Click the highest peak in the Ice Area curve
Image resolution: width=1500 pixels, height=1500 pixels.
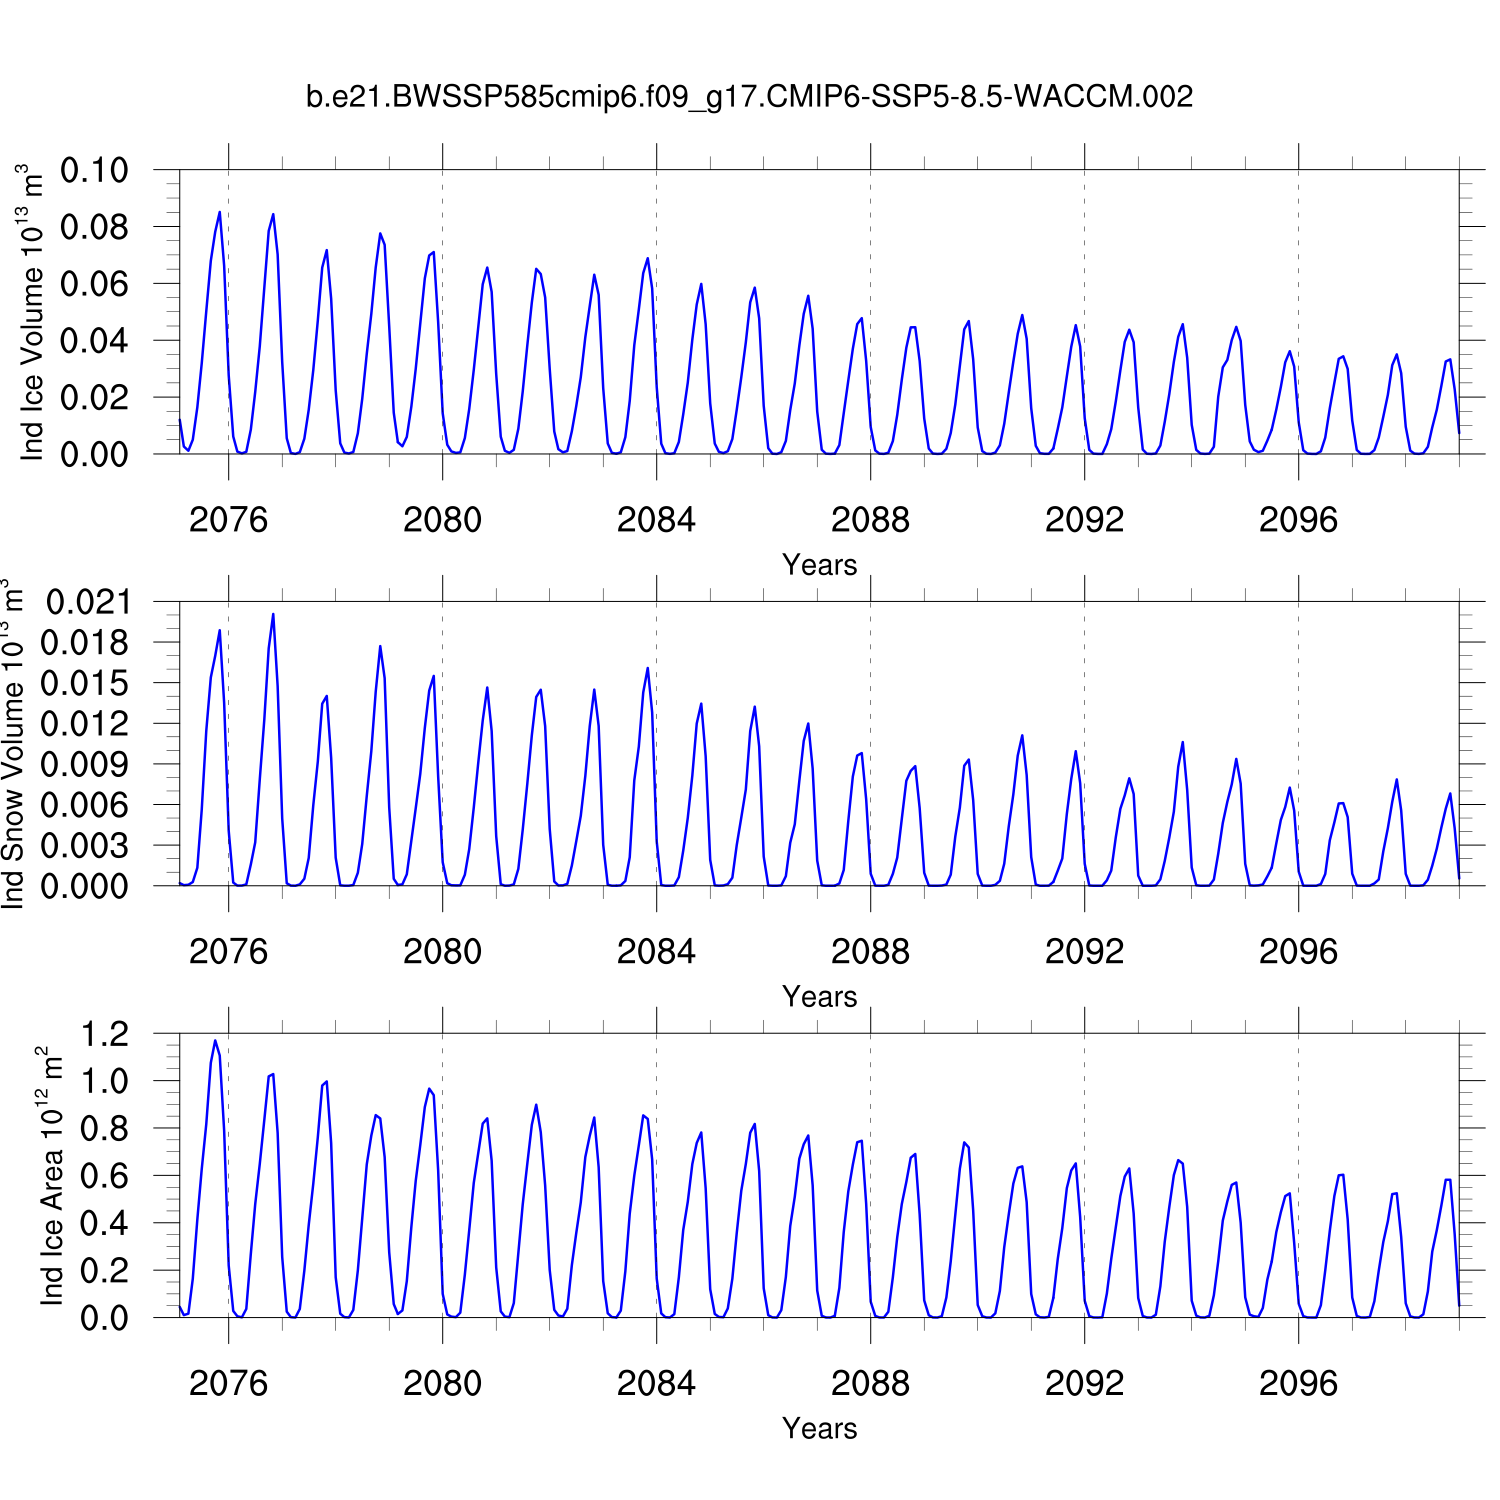pyautogui.click(x=215, y=1041)
